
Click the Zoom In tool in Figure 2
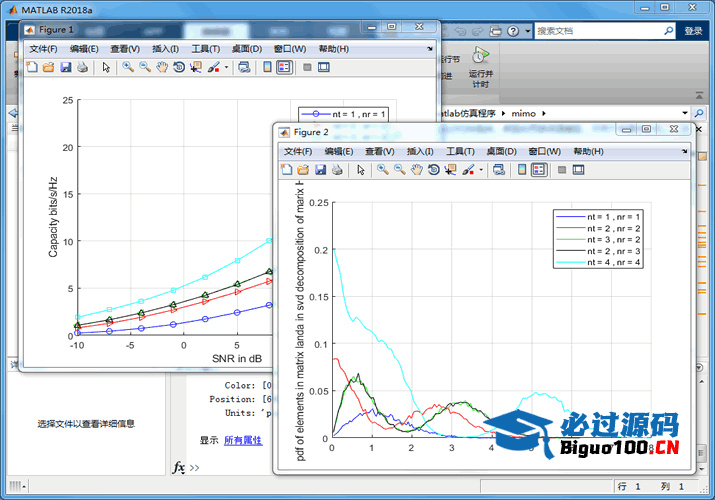pos(383,170)
